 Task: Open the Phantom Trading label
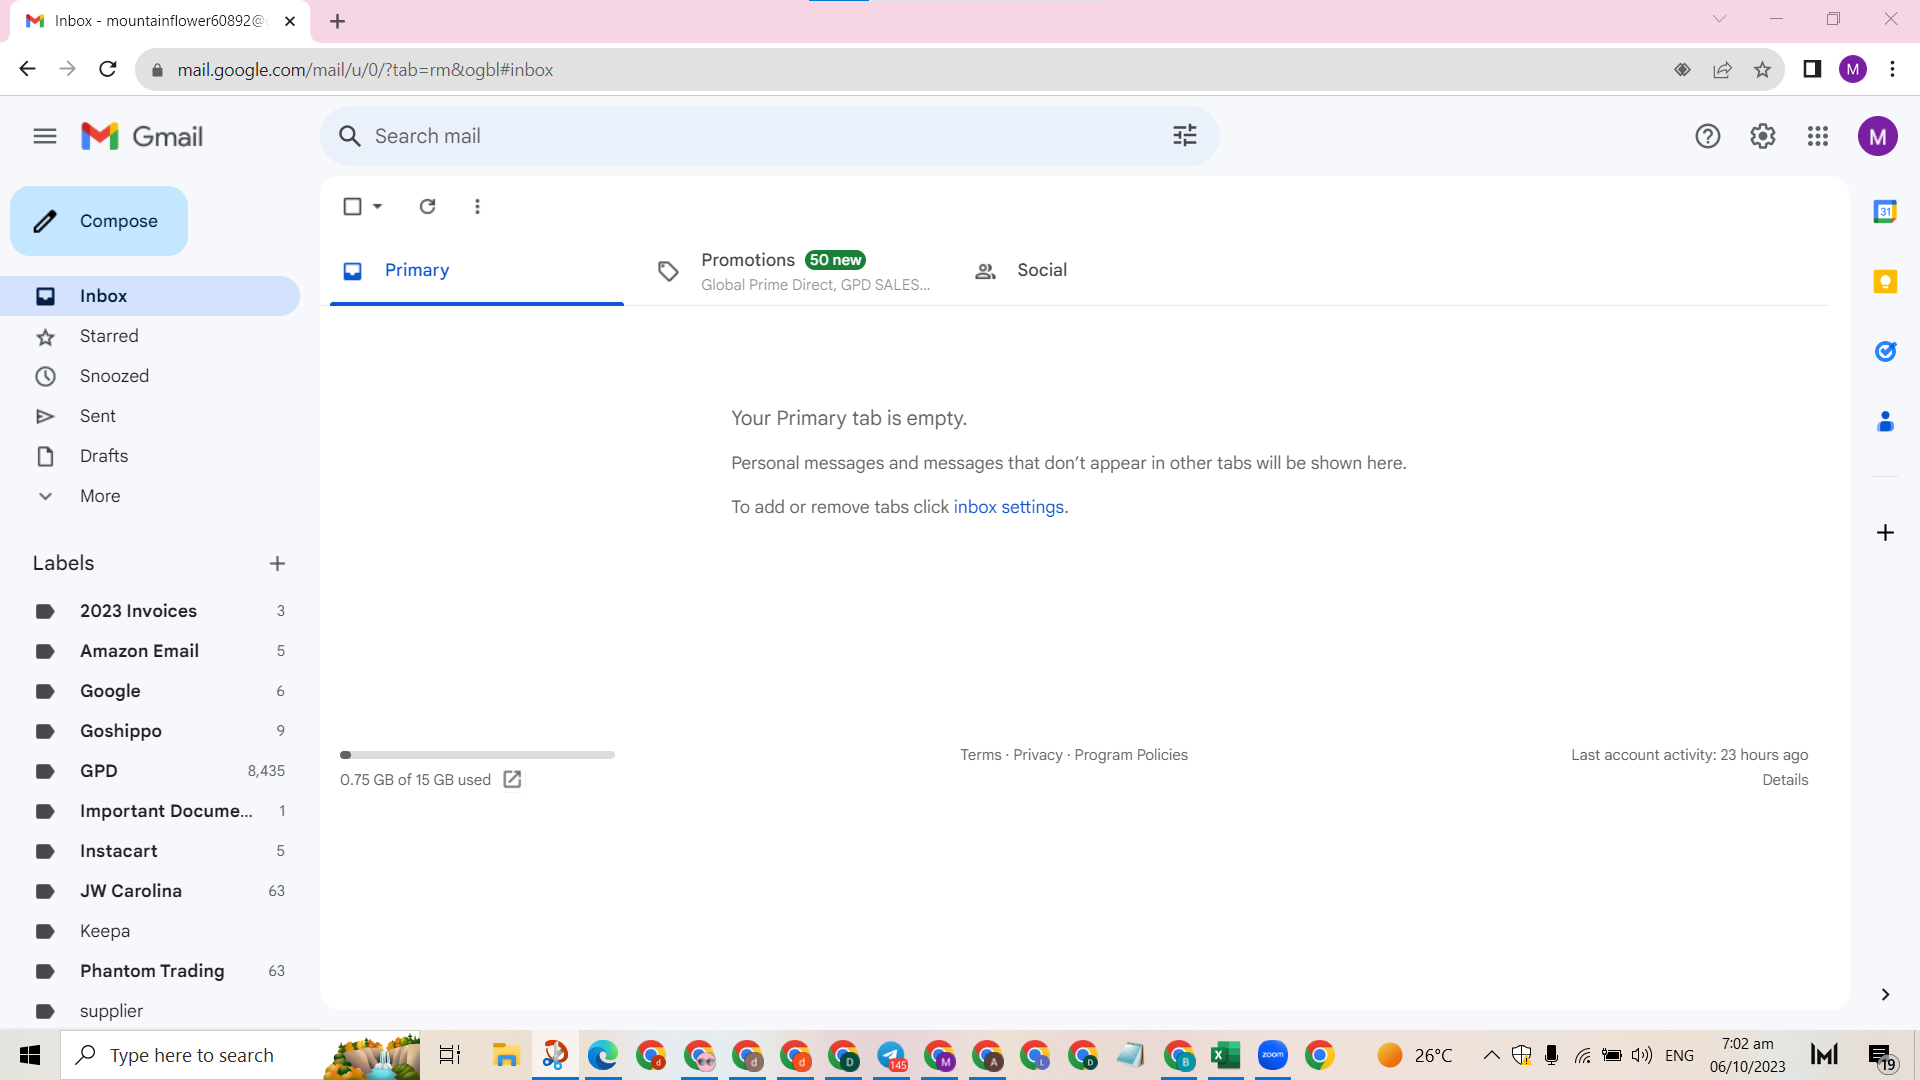(x=150, y=971)
